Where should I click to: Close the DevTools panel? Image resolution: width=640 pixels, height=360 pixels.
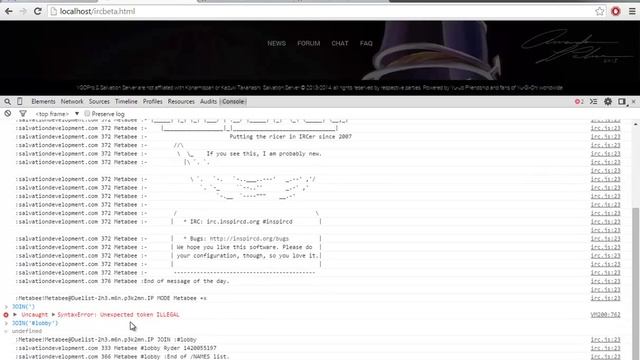pos(633,102)
